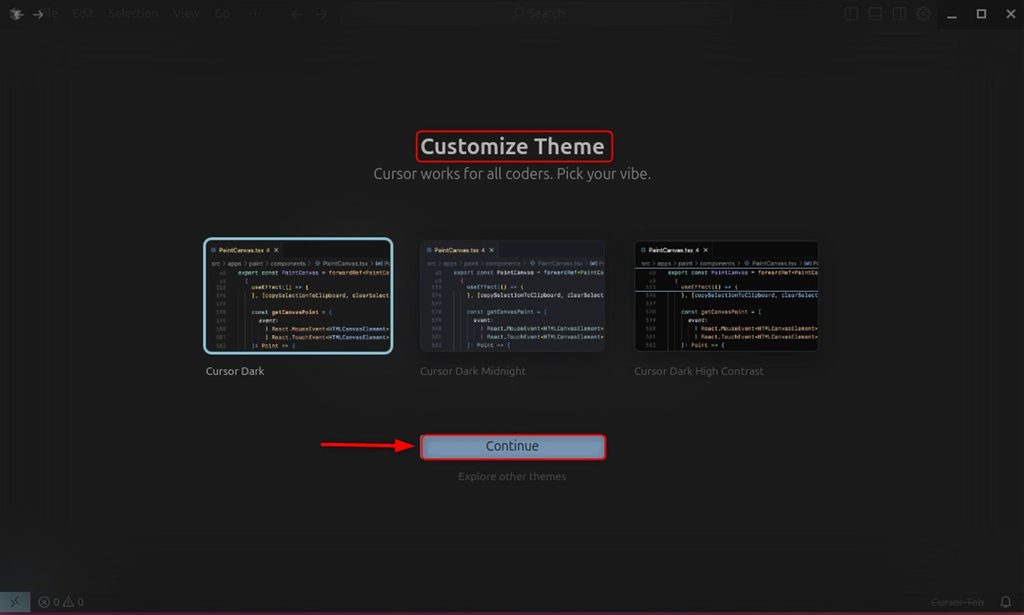Go back with the left arrow

296,13
